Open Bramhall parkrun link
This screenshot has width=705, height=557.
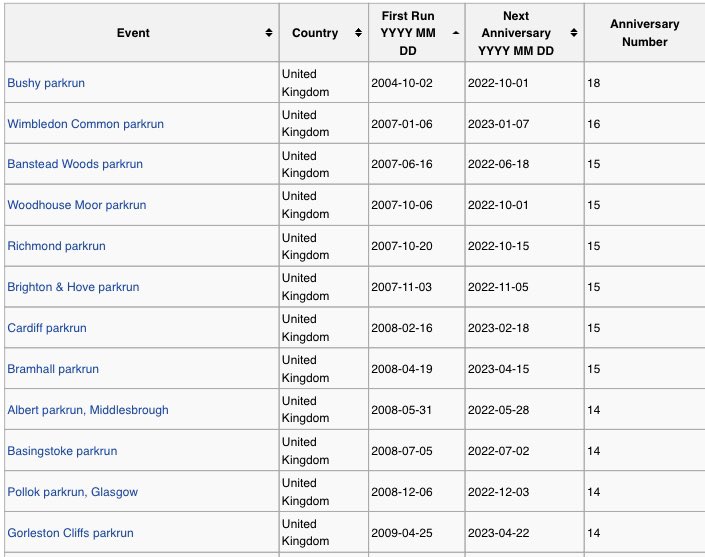click(53, 369)
